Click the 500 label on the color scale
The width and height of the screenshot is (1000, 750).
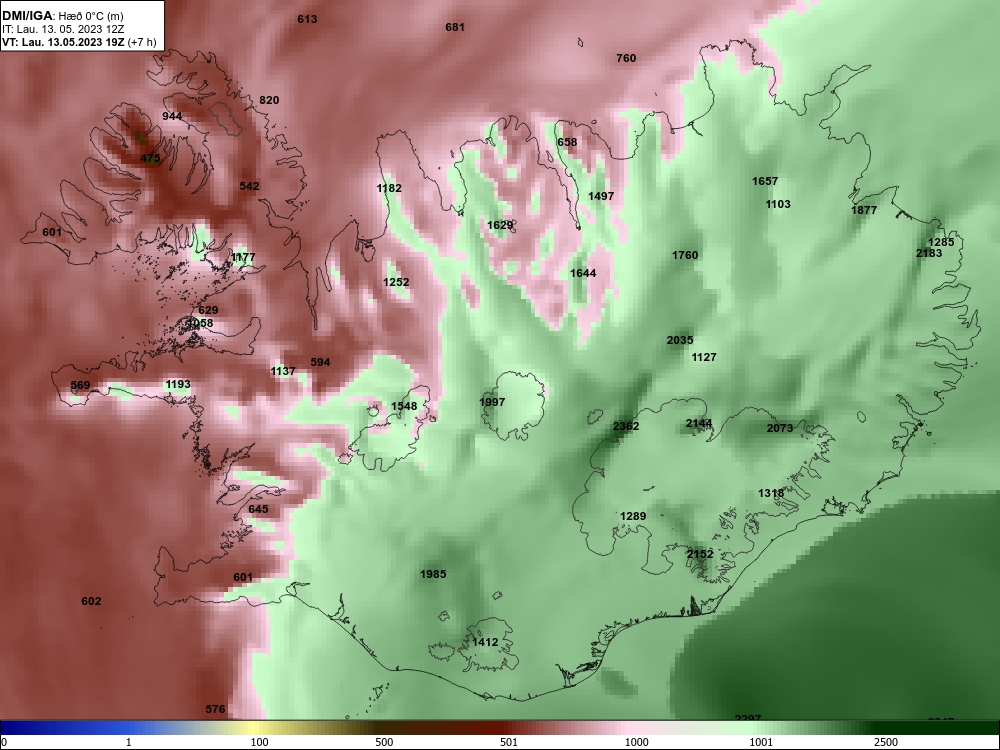(384, 743)
